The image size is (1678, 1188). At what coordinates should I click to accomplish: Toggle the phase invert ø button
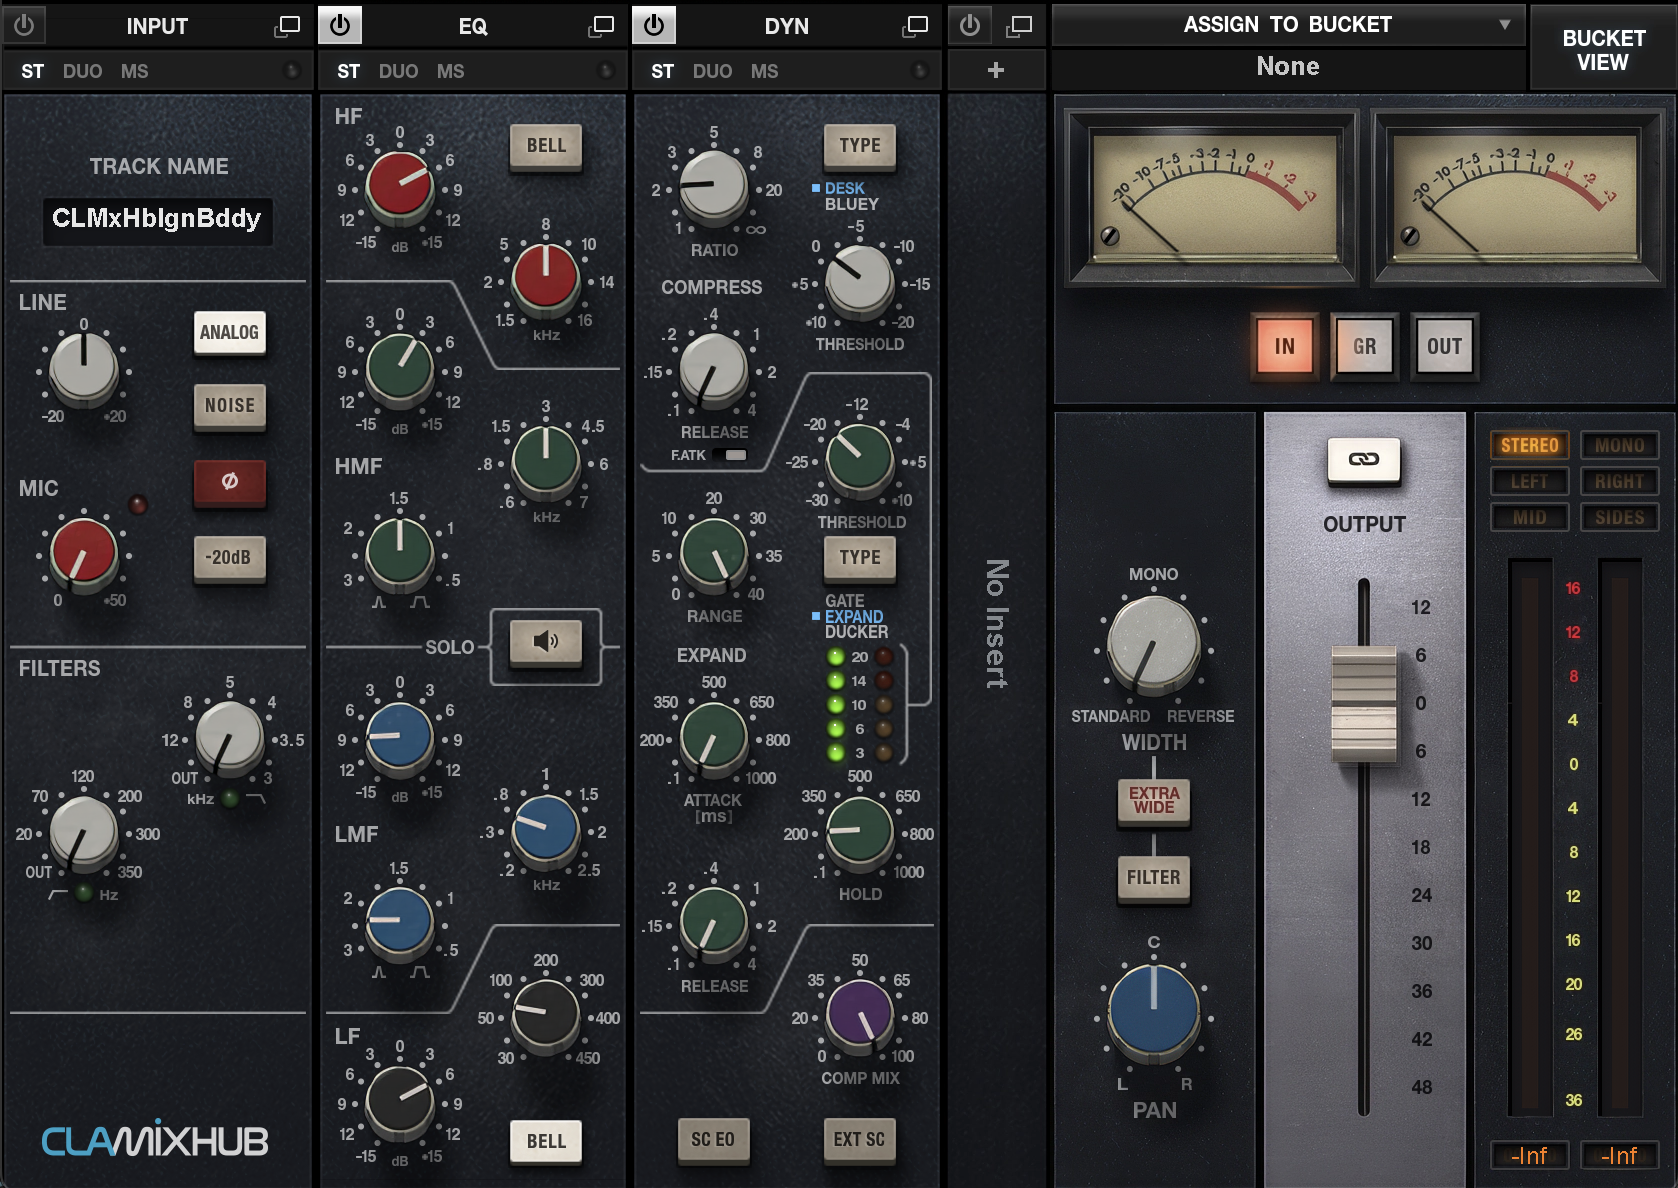pyautogui.click(x=229, y=484)
